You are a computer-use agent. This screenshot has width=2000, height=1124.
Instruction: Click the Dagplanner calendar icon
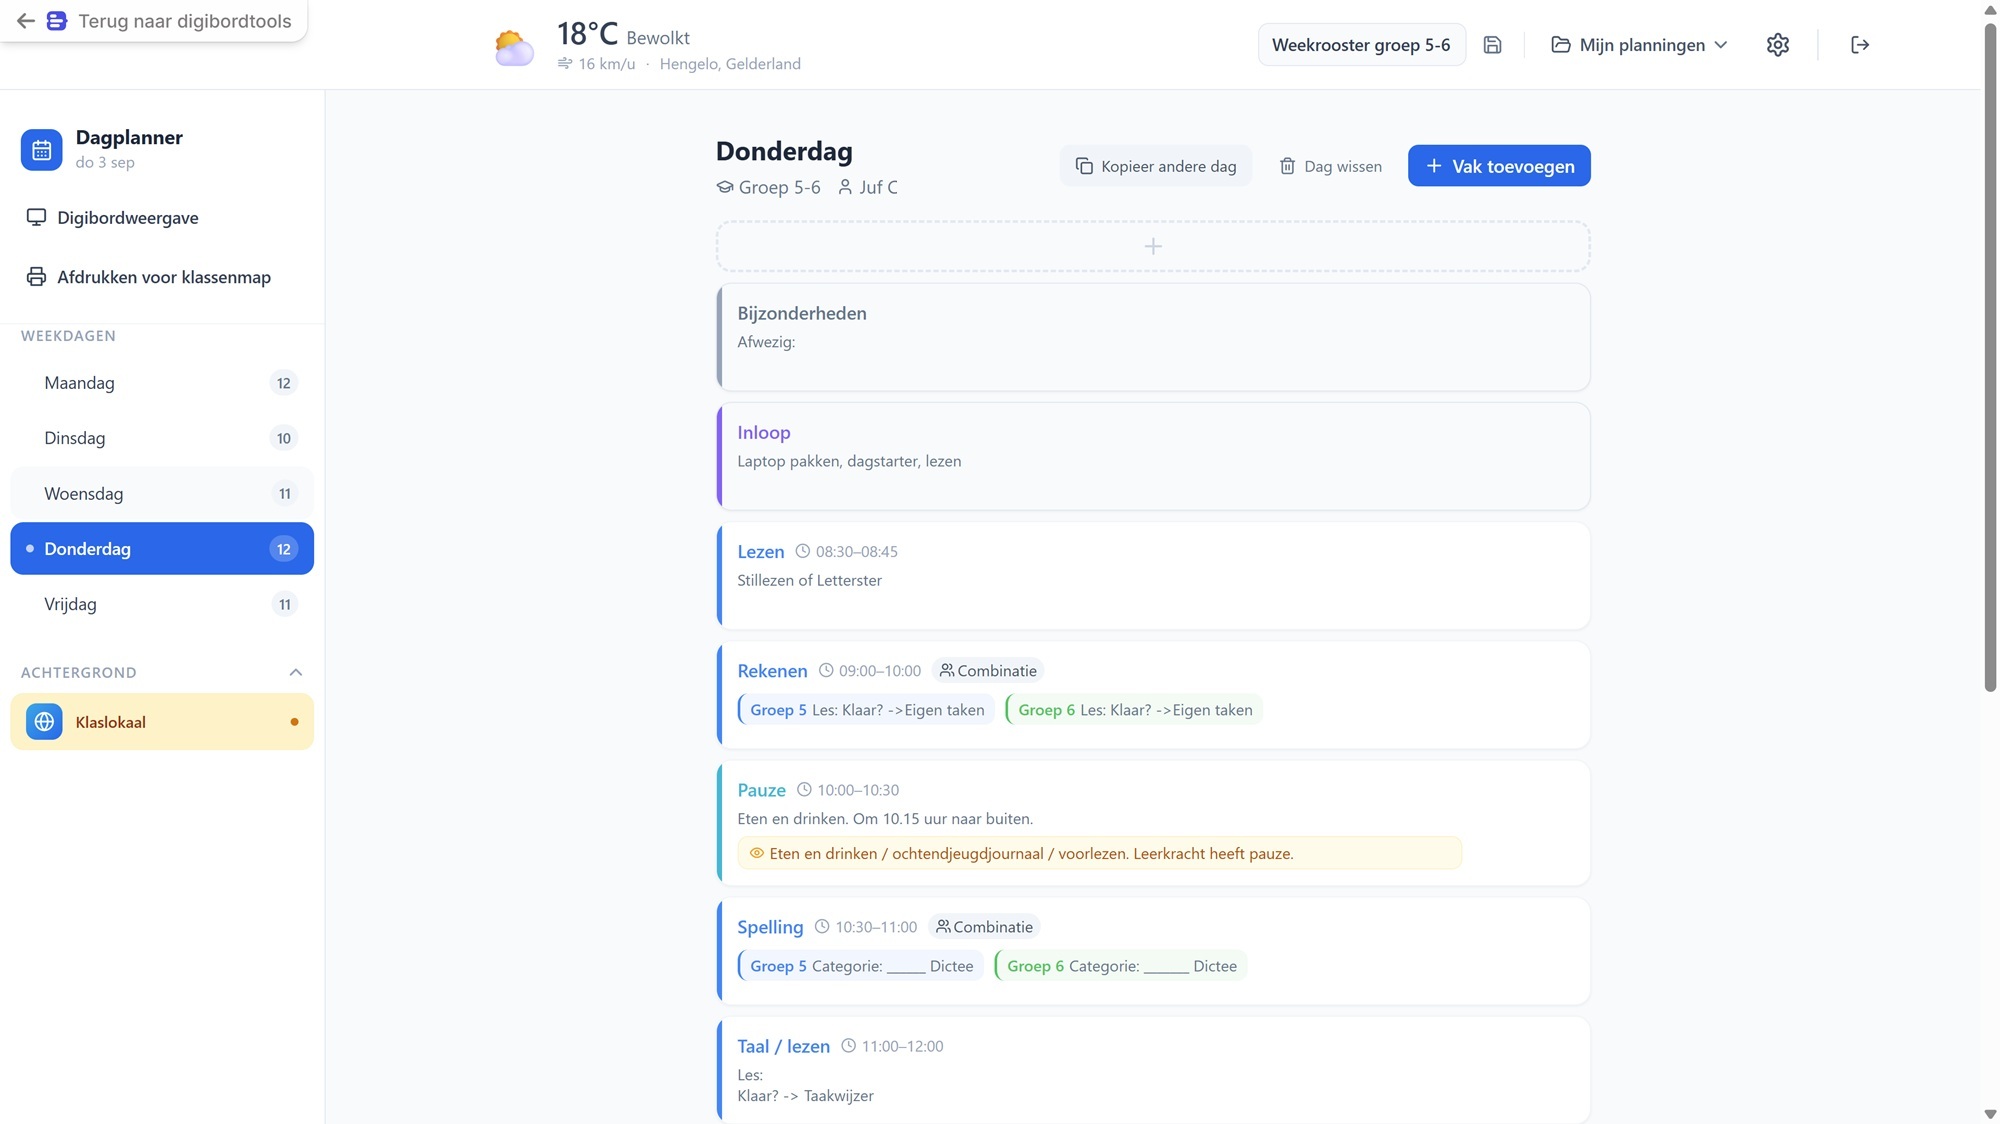(x=42, y=150)
